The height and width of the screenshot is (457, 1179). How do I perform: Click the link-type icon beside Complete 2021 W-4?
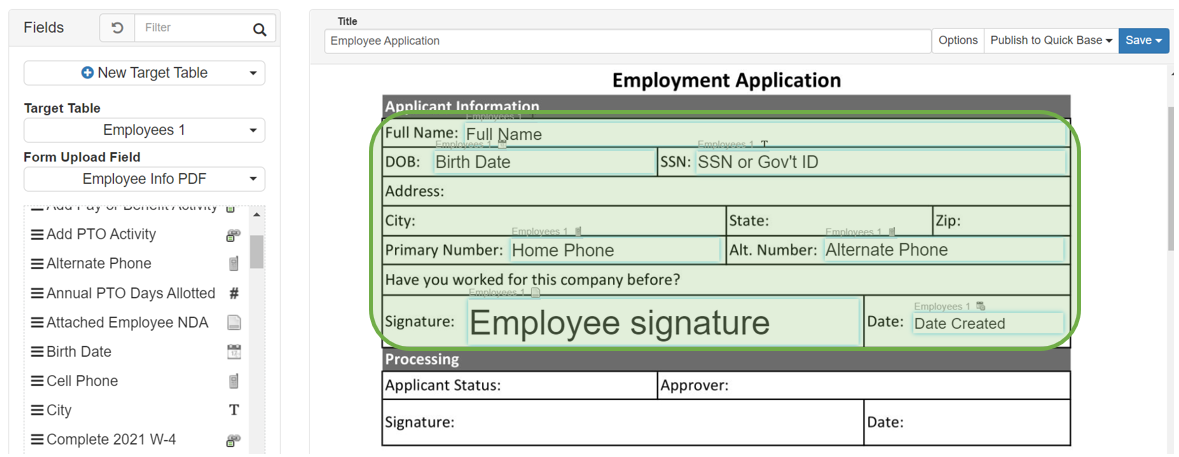click(x=234, y=440)
